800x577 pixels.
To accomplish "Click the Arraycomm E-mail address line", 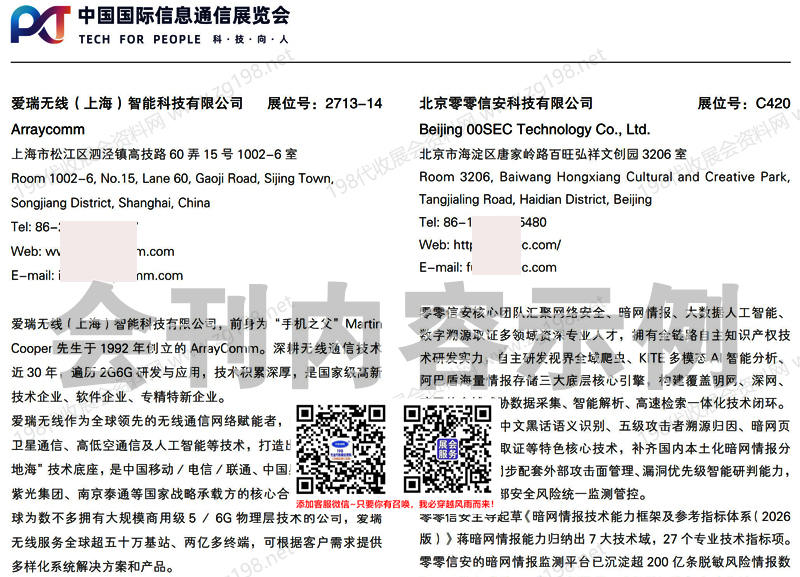I will [x=97, y=275].
